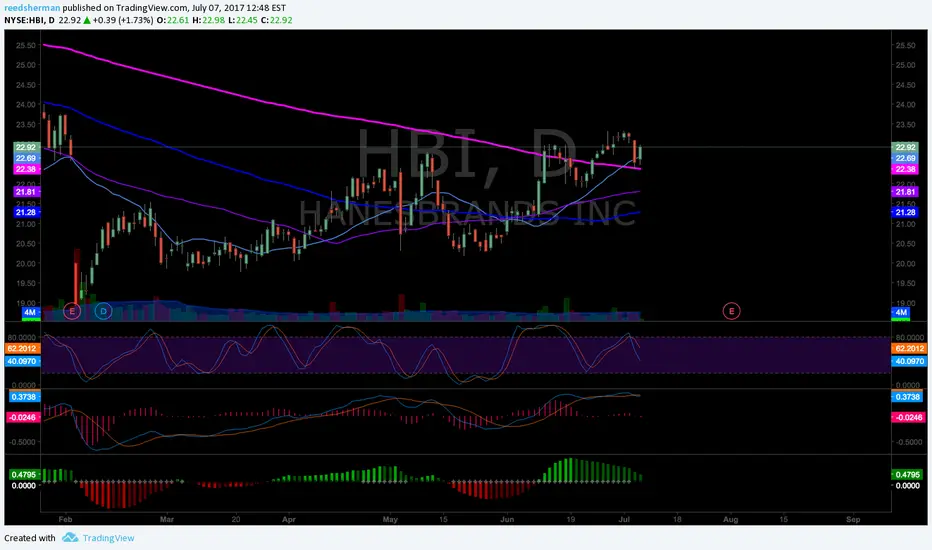
Task: Click the 25.50 tick on right price axis
Action: (x=905, y=45)
